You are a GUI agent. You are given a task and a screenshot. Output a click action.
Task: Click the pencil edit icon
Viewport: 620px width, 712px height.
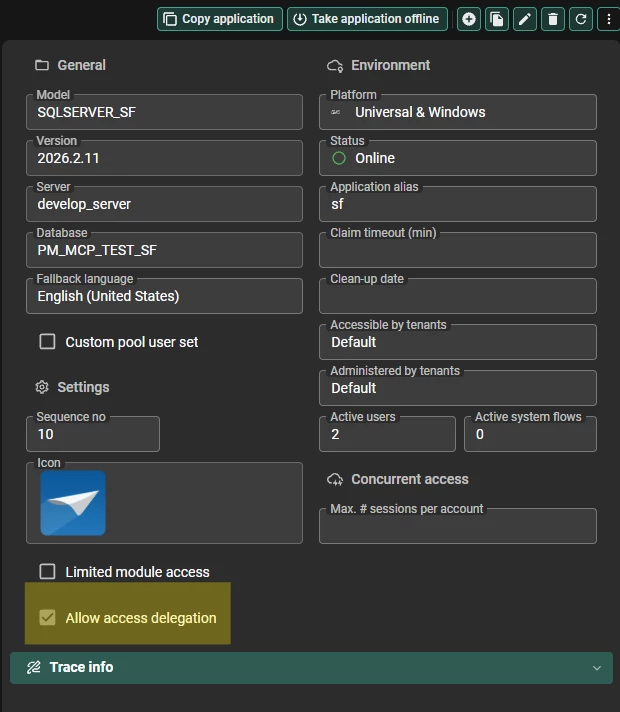click(x=525, y=19)
